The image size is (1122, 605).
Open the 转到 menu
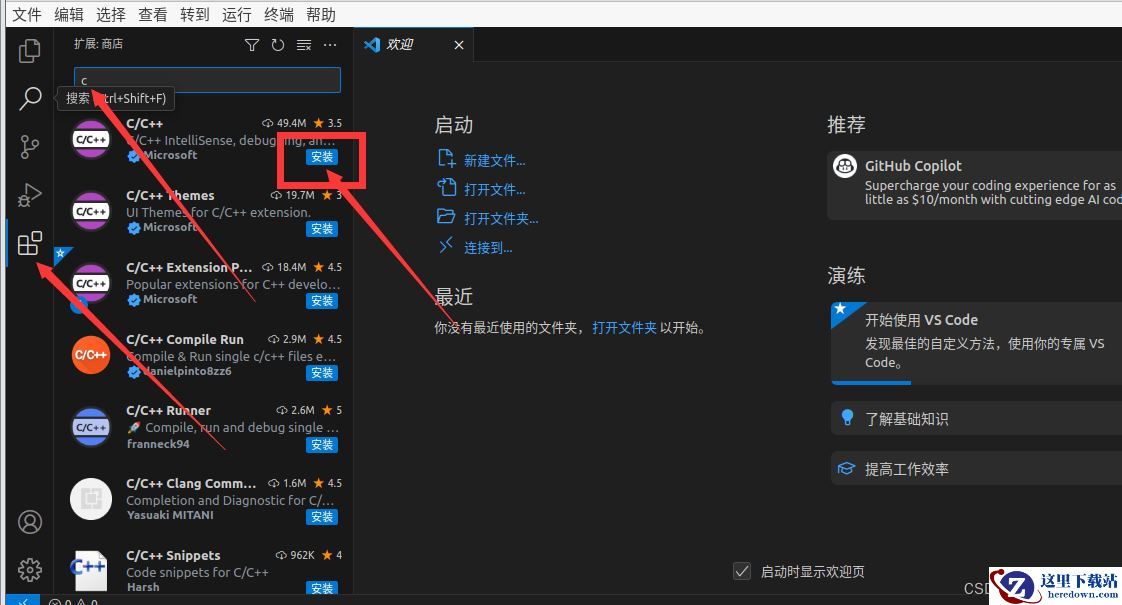[195, 14]
